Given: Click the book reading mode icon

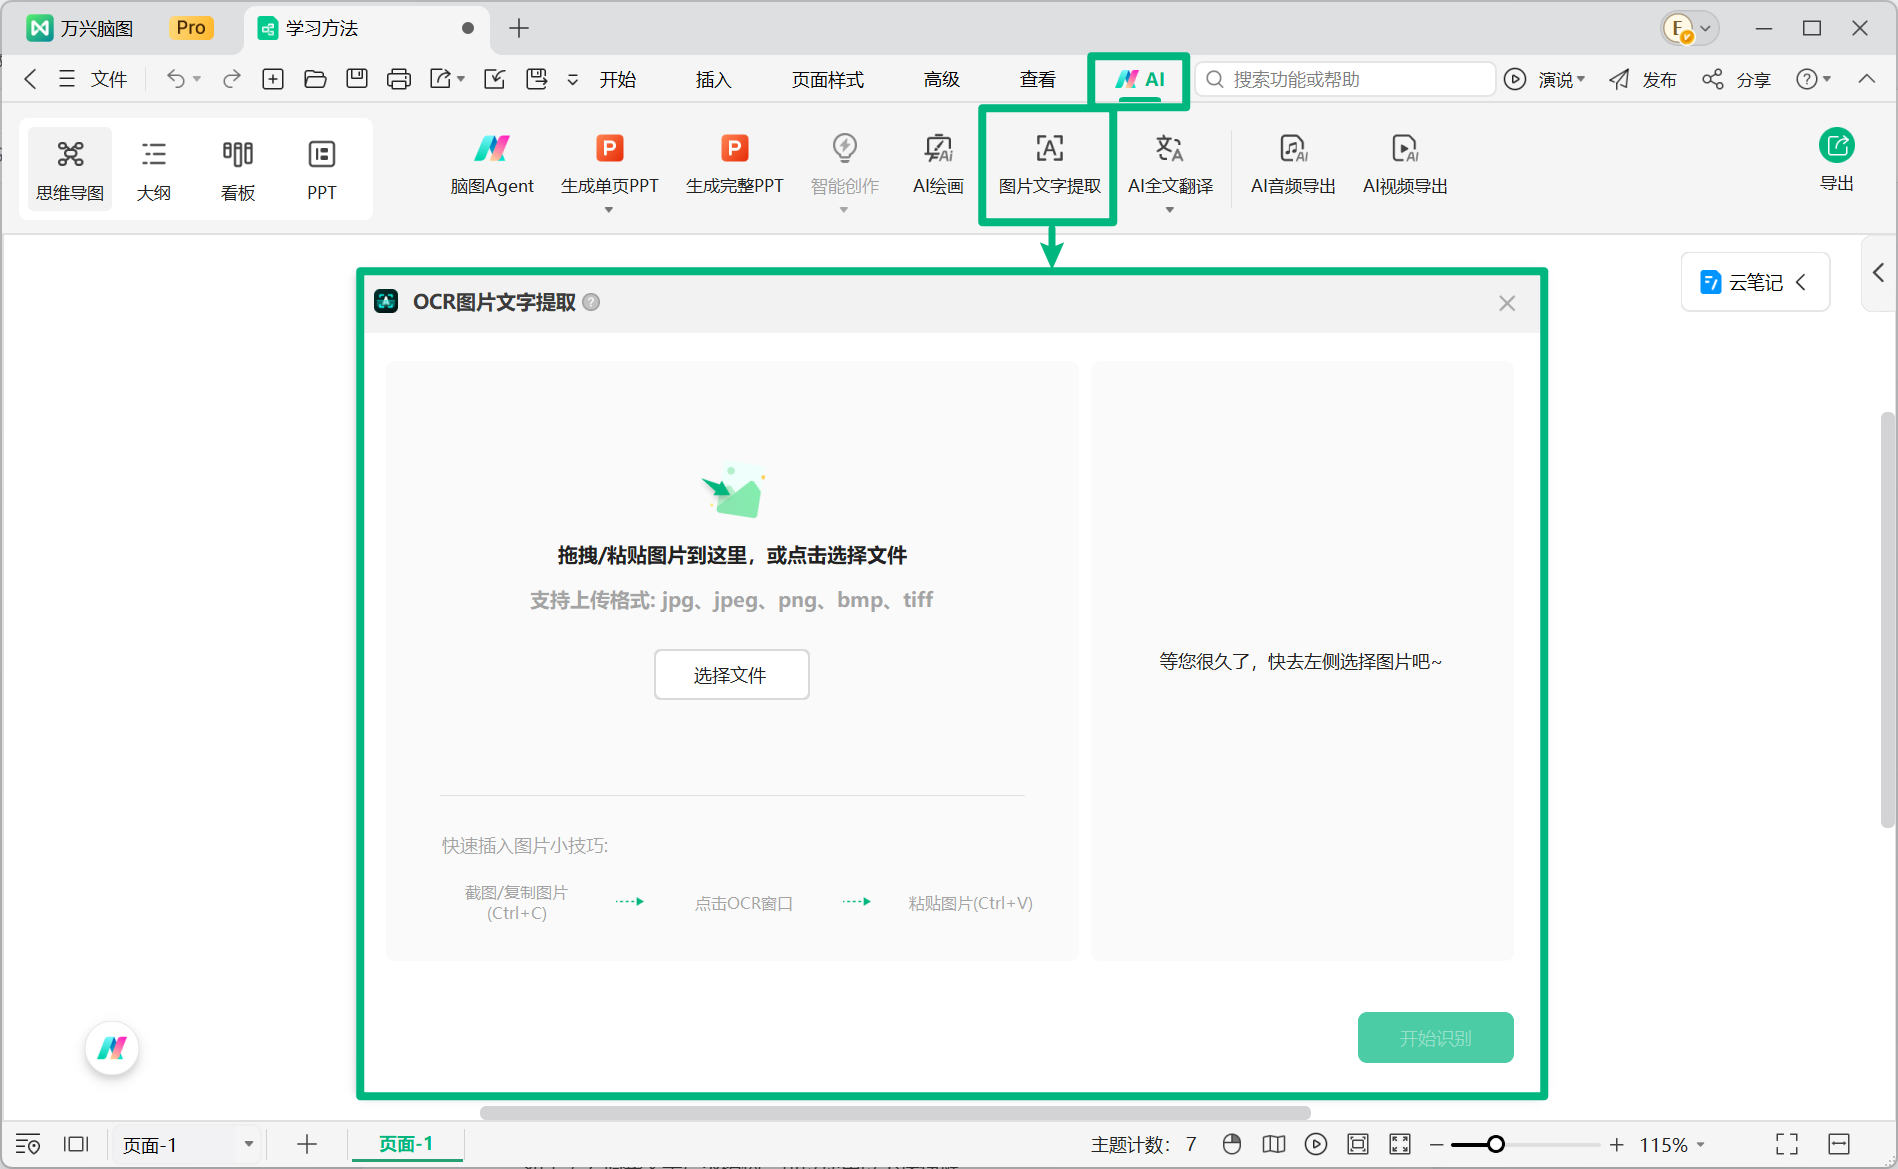Looking at the screenshot, I should coord(1274,1144).
